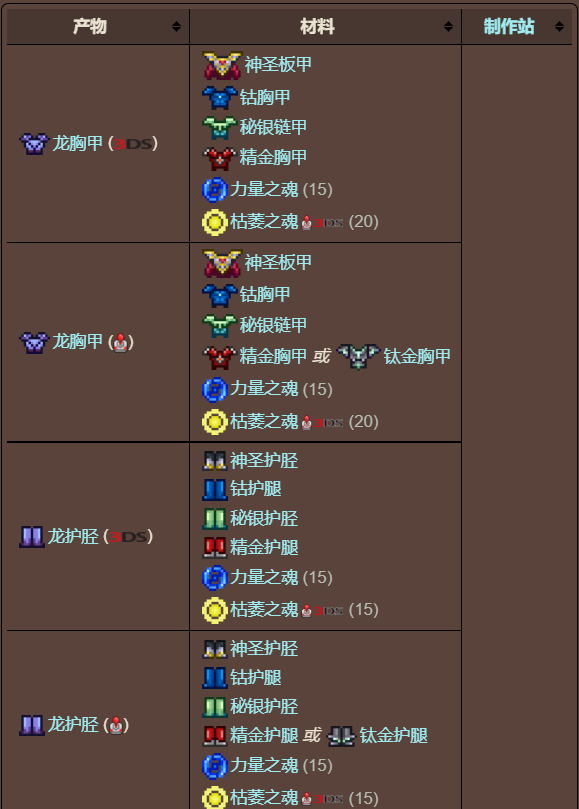Click the 3DS logo beside first 龙护胫
The image size is (579, 809).
pos(128,537)
